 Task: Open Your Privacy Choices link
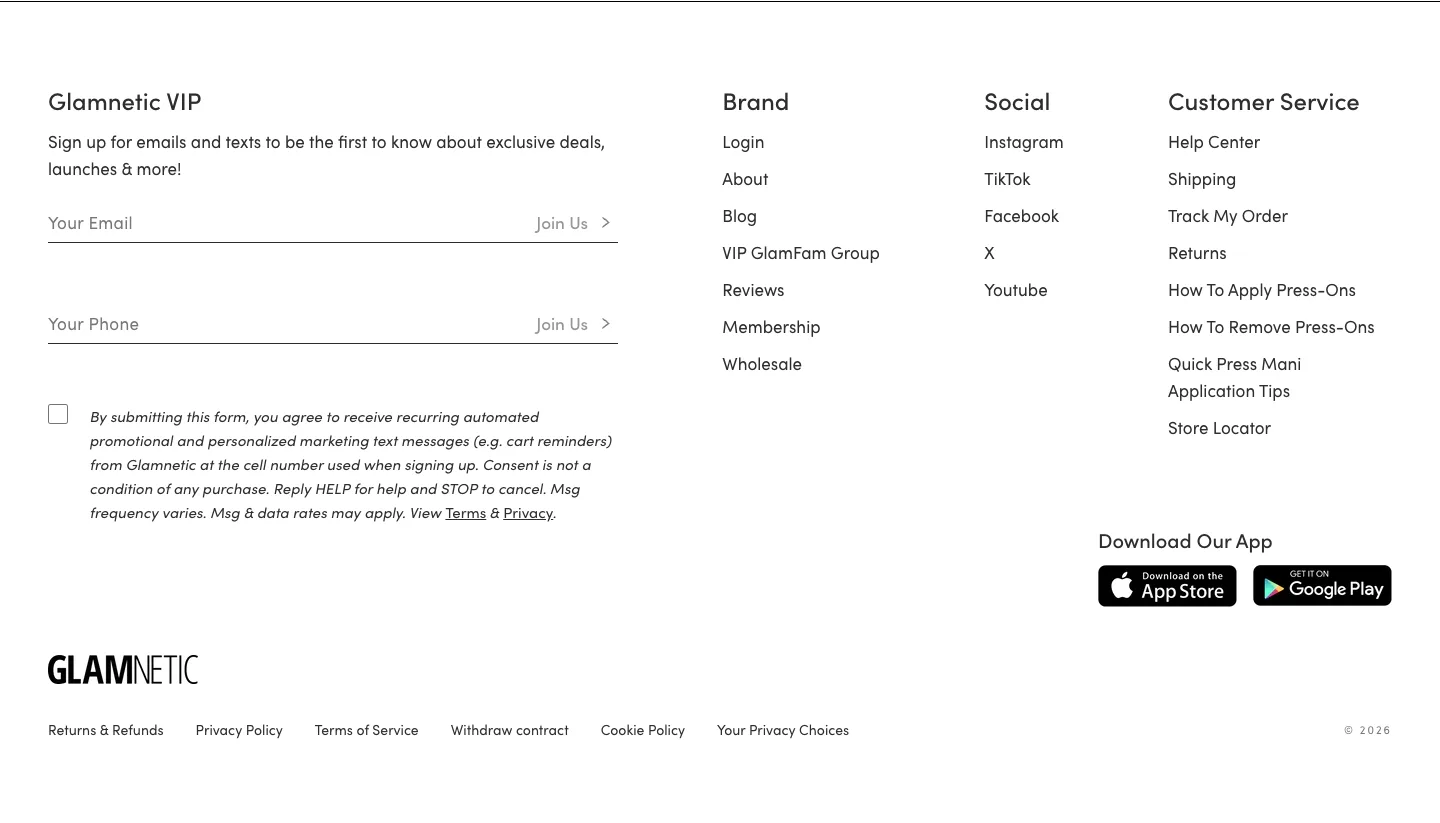pos(783,730)
